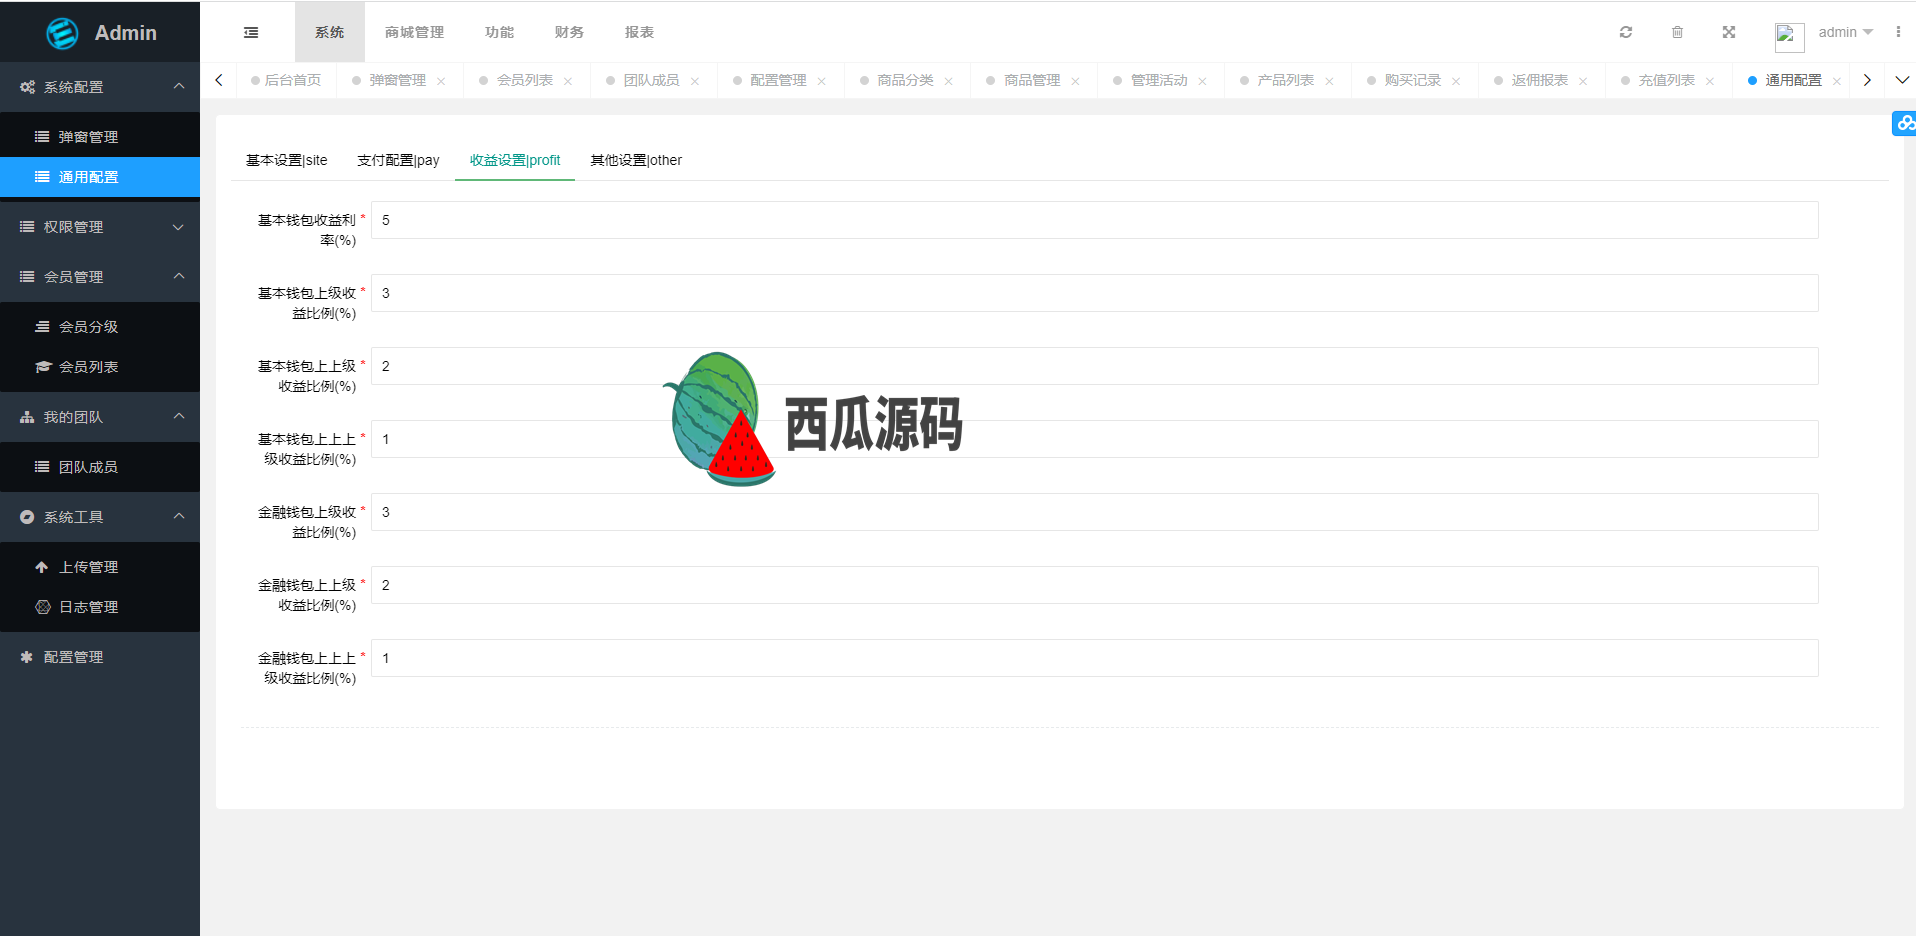This screenshot has height=936, width=1916.
Task: Close the 团队成员 tab
Action: tap(695, 81)
